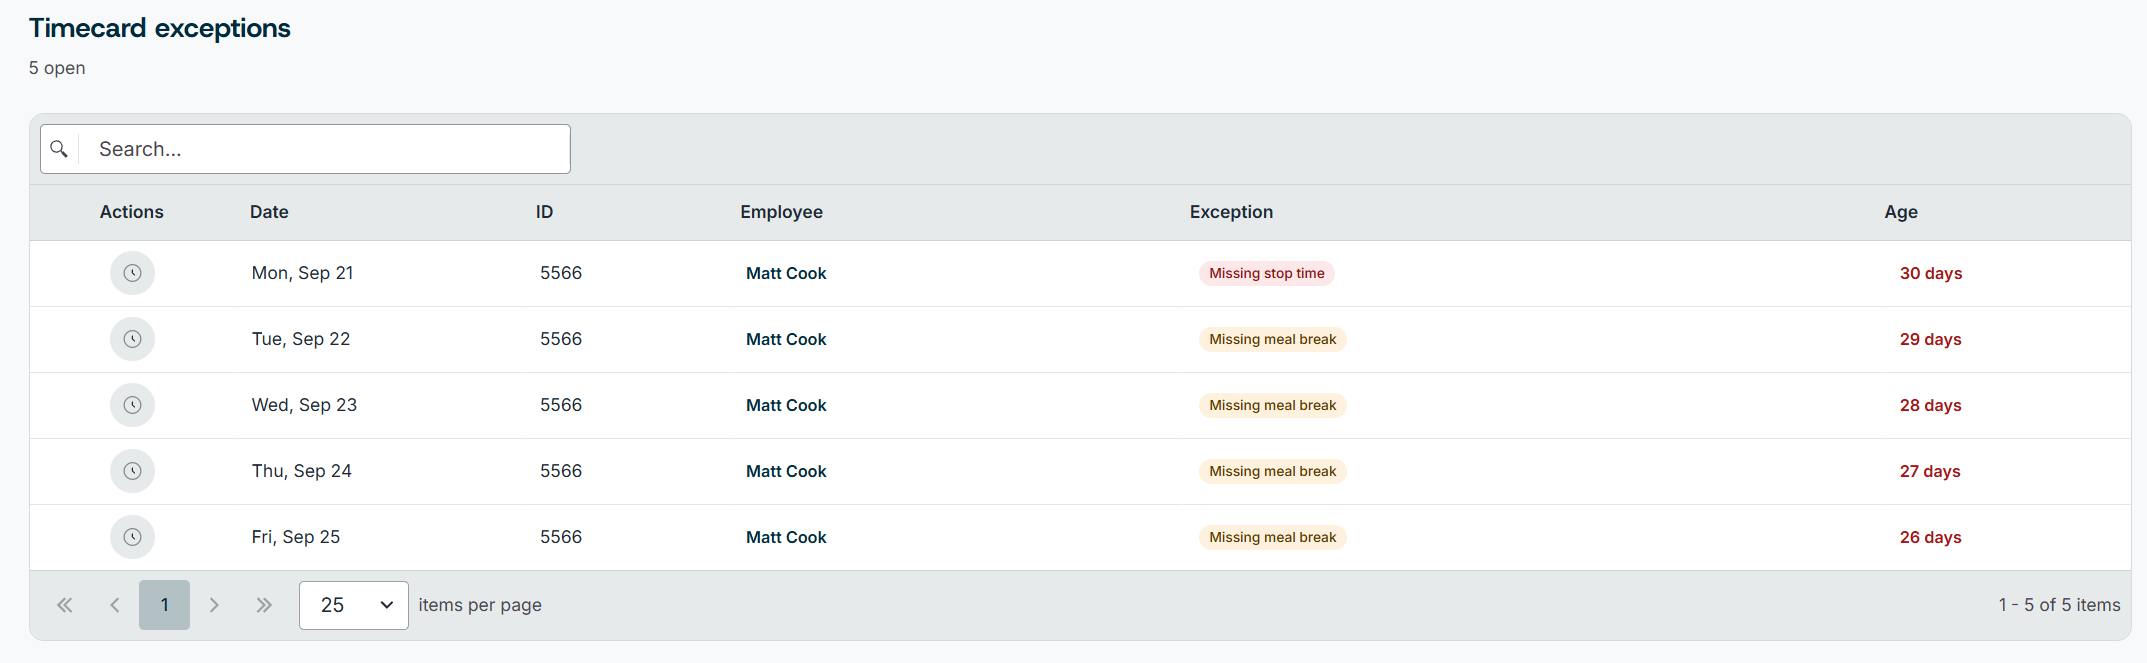Screen dimensions: 2147x663
Task: Sort by the Age column header
Action: pos(1901,212)
